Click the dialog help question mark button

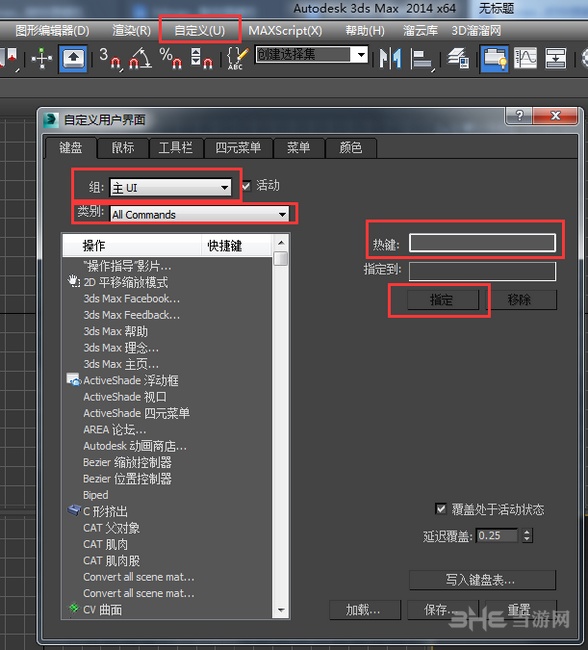tap(519, 115)
